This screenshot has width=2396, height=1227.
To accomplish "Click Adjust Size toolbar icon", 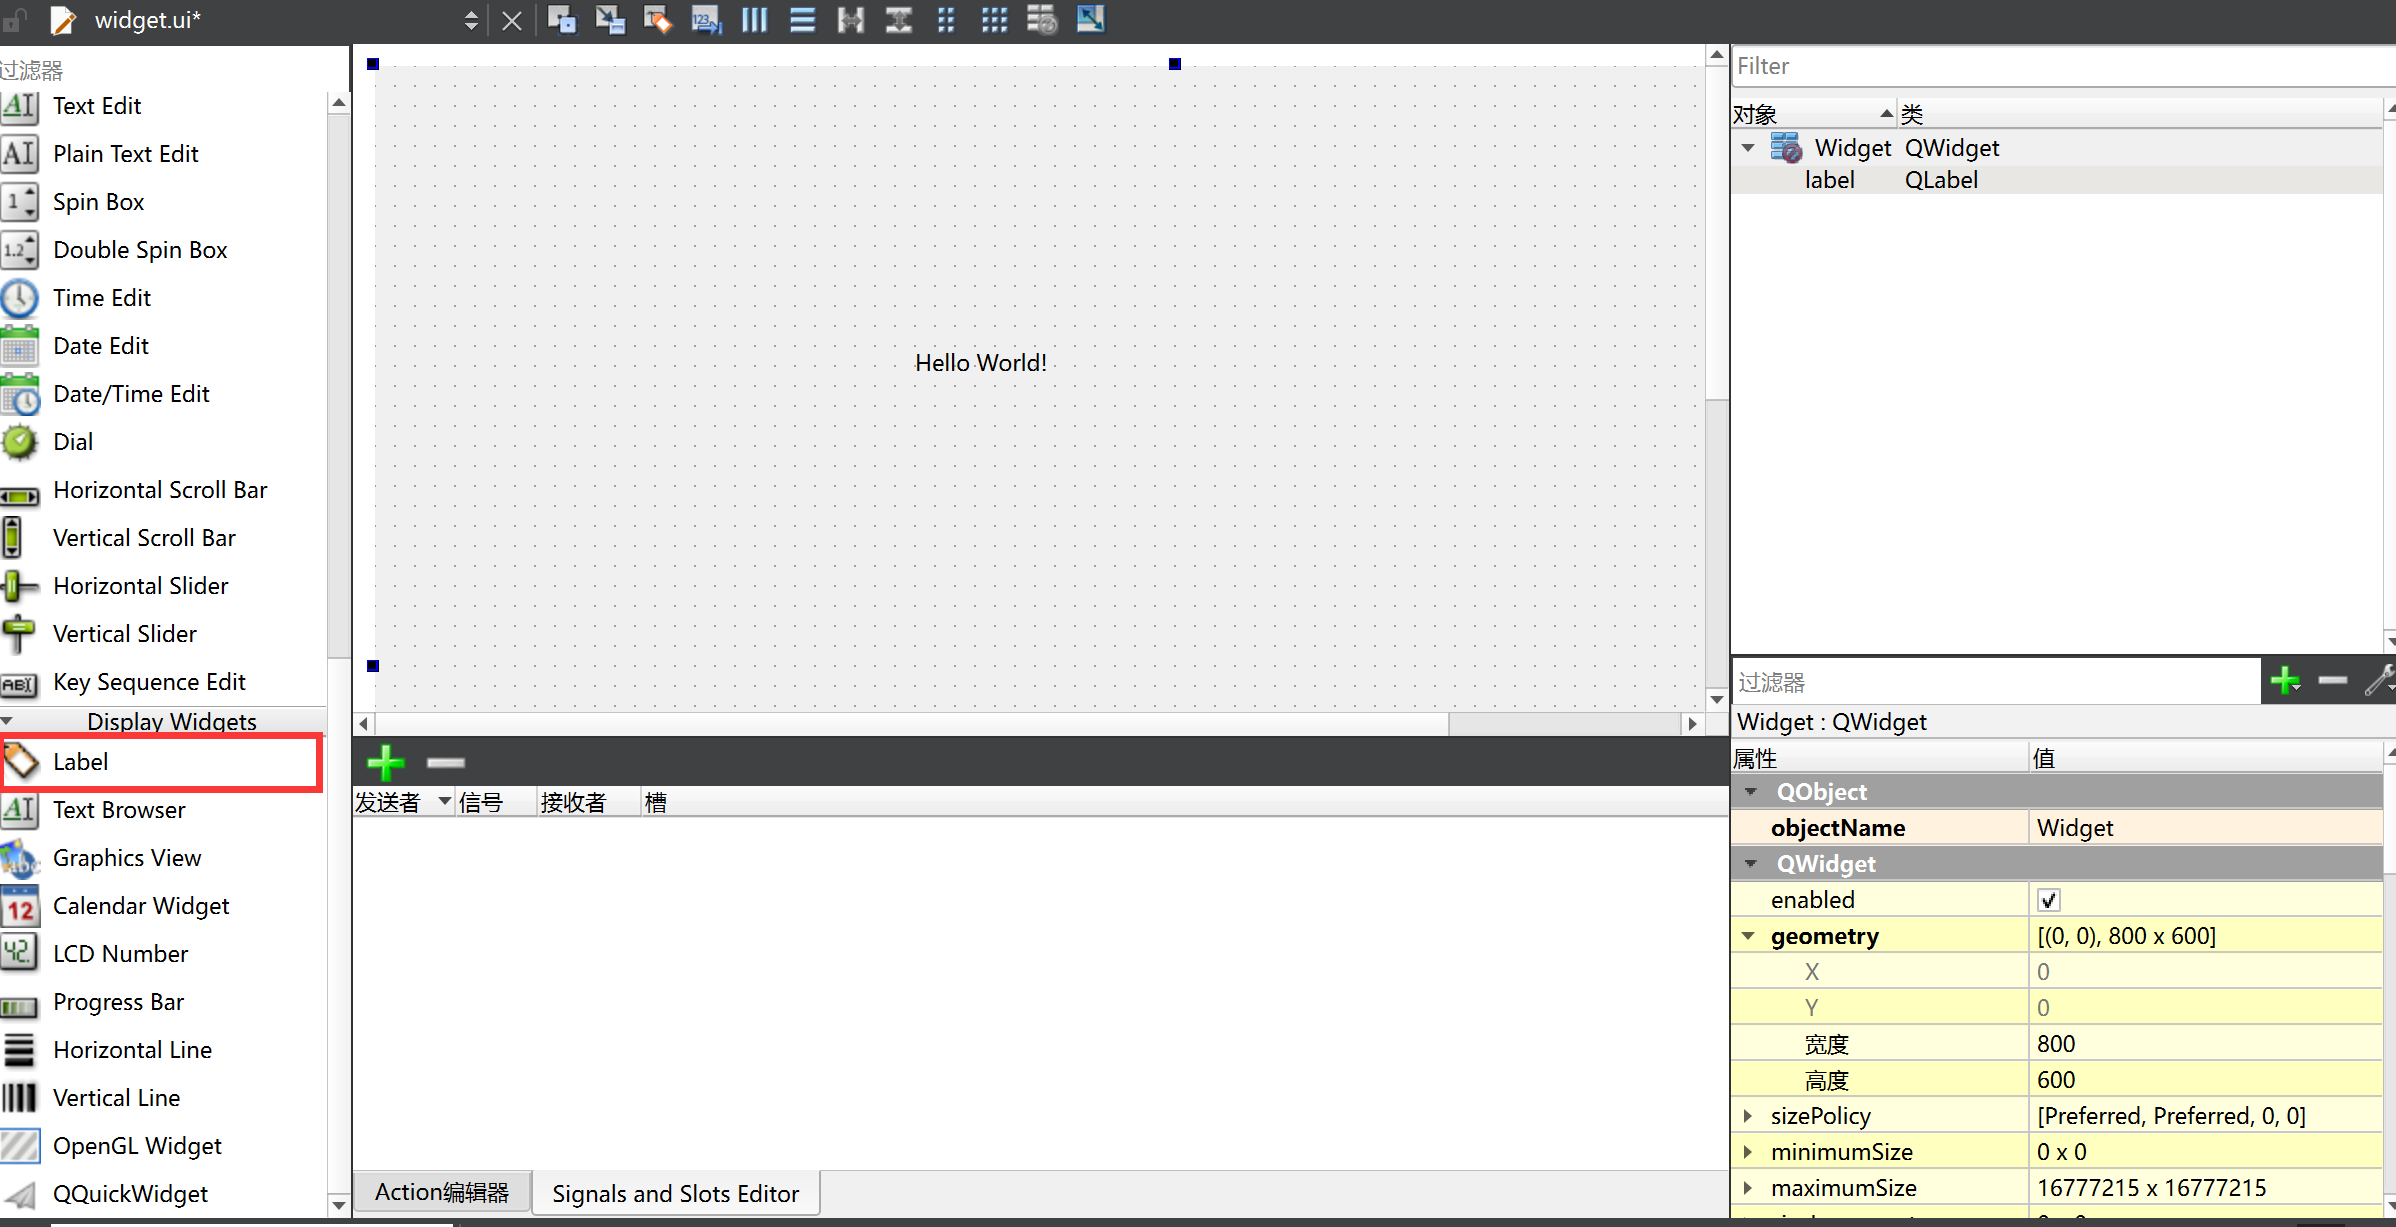I will pyautogui.click(x=1090, y=20).
